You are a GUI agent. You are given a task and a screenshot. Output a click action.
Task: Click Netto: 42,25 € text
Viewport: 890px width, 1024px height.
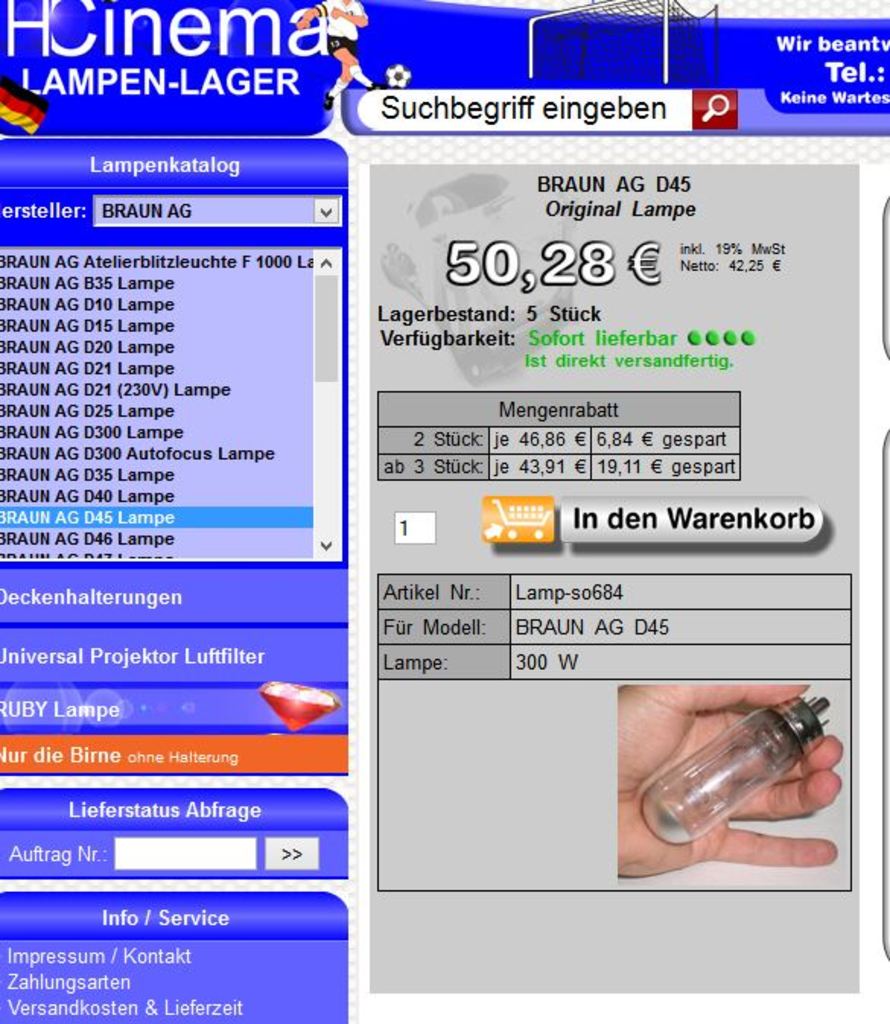pyautogui.click(x=730, y=266)
